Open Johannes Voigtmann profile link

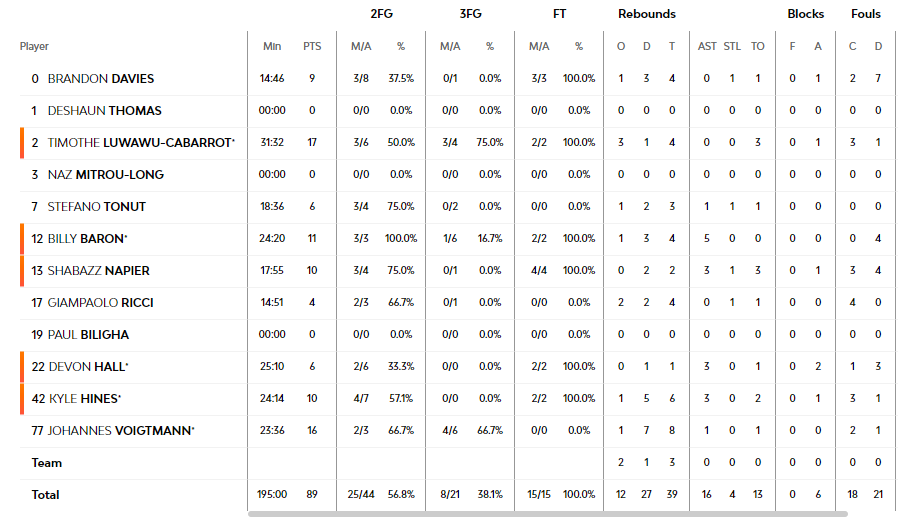(x=121, y=431)
